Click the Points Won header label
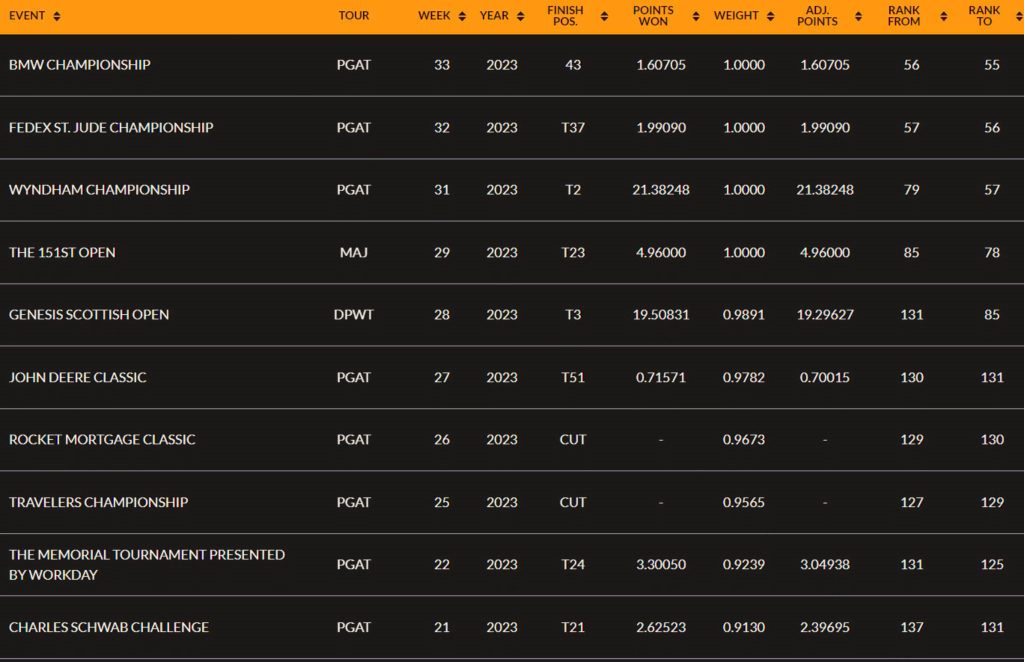Viewport: 1024px width, 662px height. 653,16
